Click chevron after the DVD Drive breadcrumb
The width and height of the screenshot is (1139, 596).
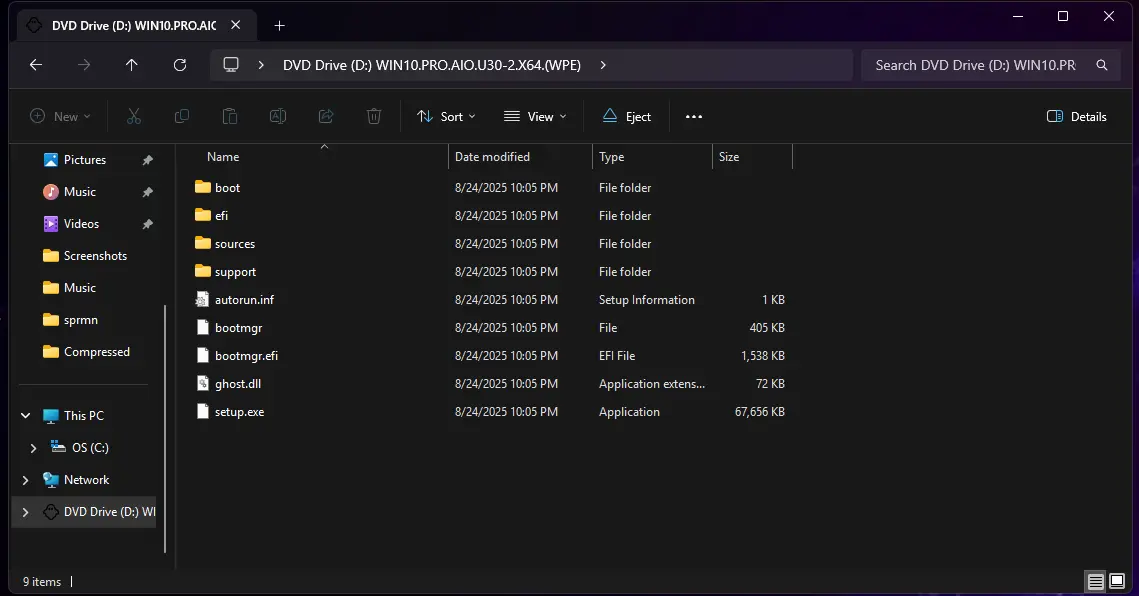(603, 65)
